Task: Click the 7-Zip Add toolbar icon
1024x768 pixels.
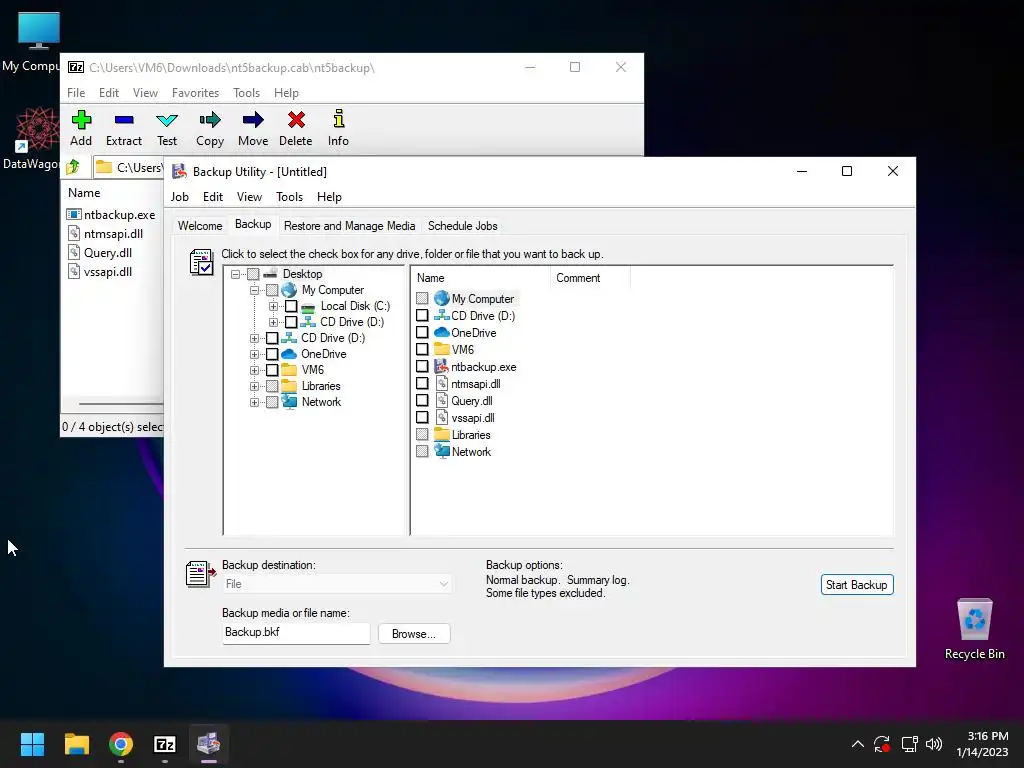Action: coord(81,121)
